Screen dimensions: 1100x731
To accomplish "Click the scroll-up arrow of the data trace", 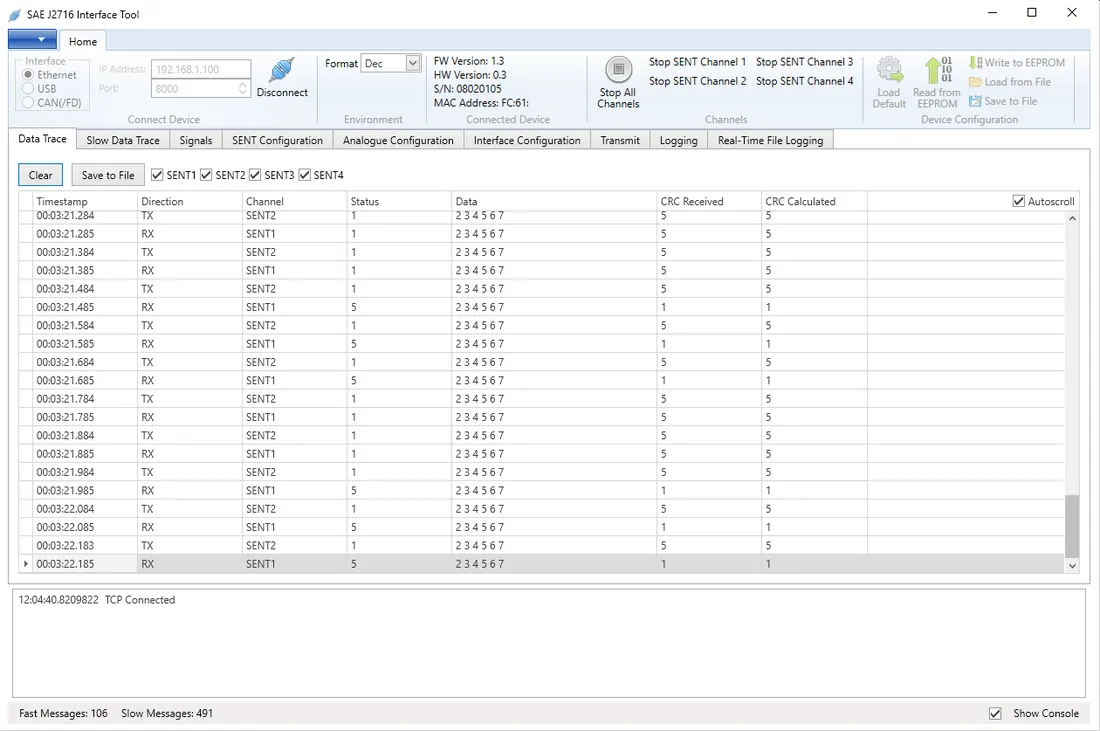I will click(x=1072, y=219).
